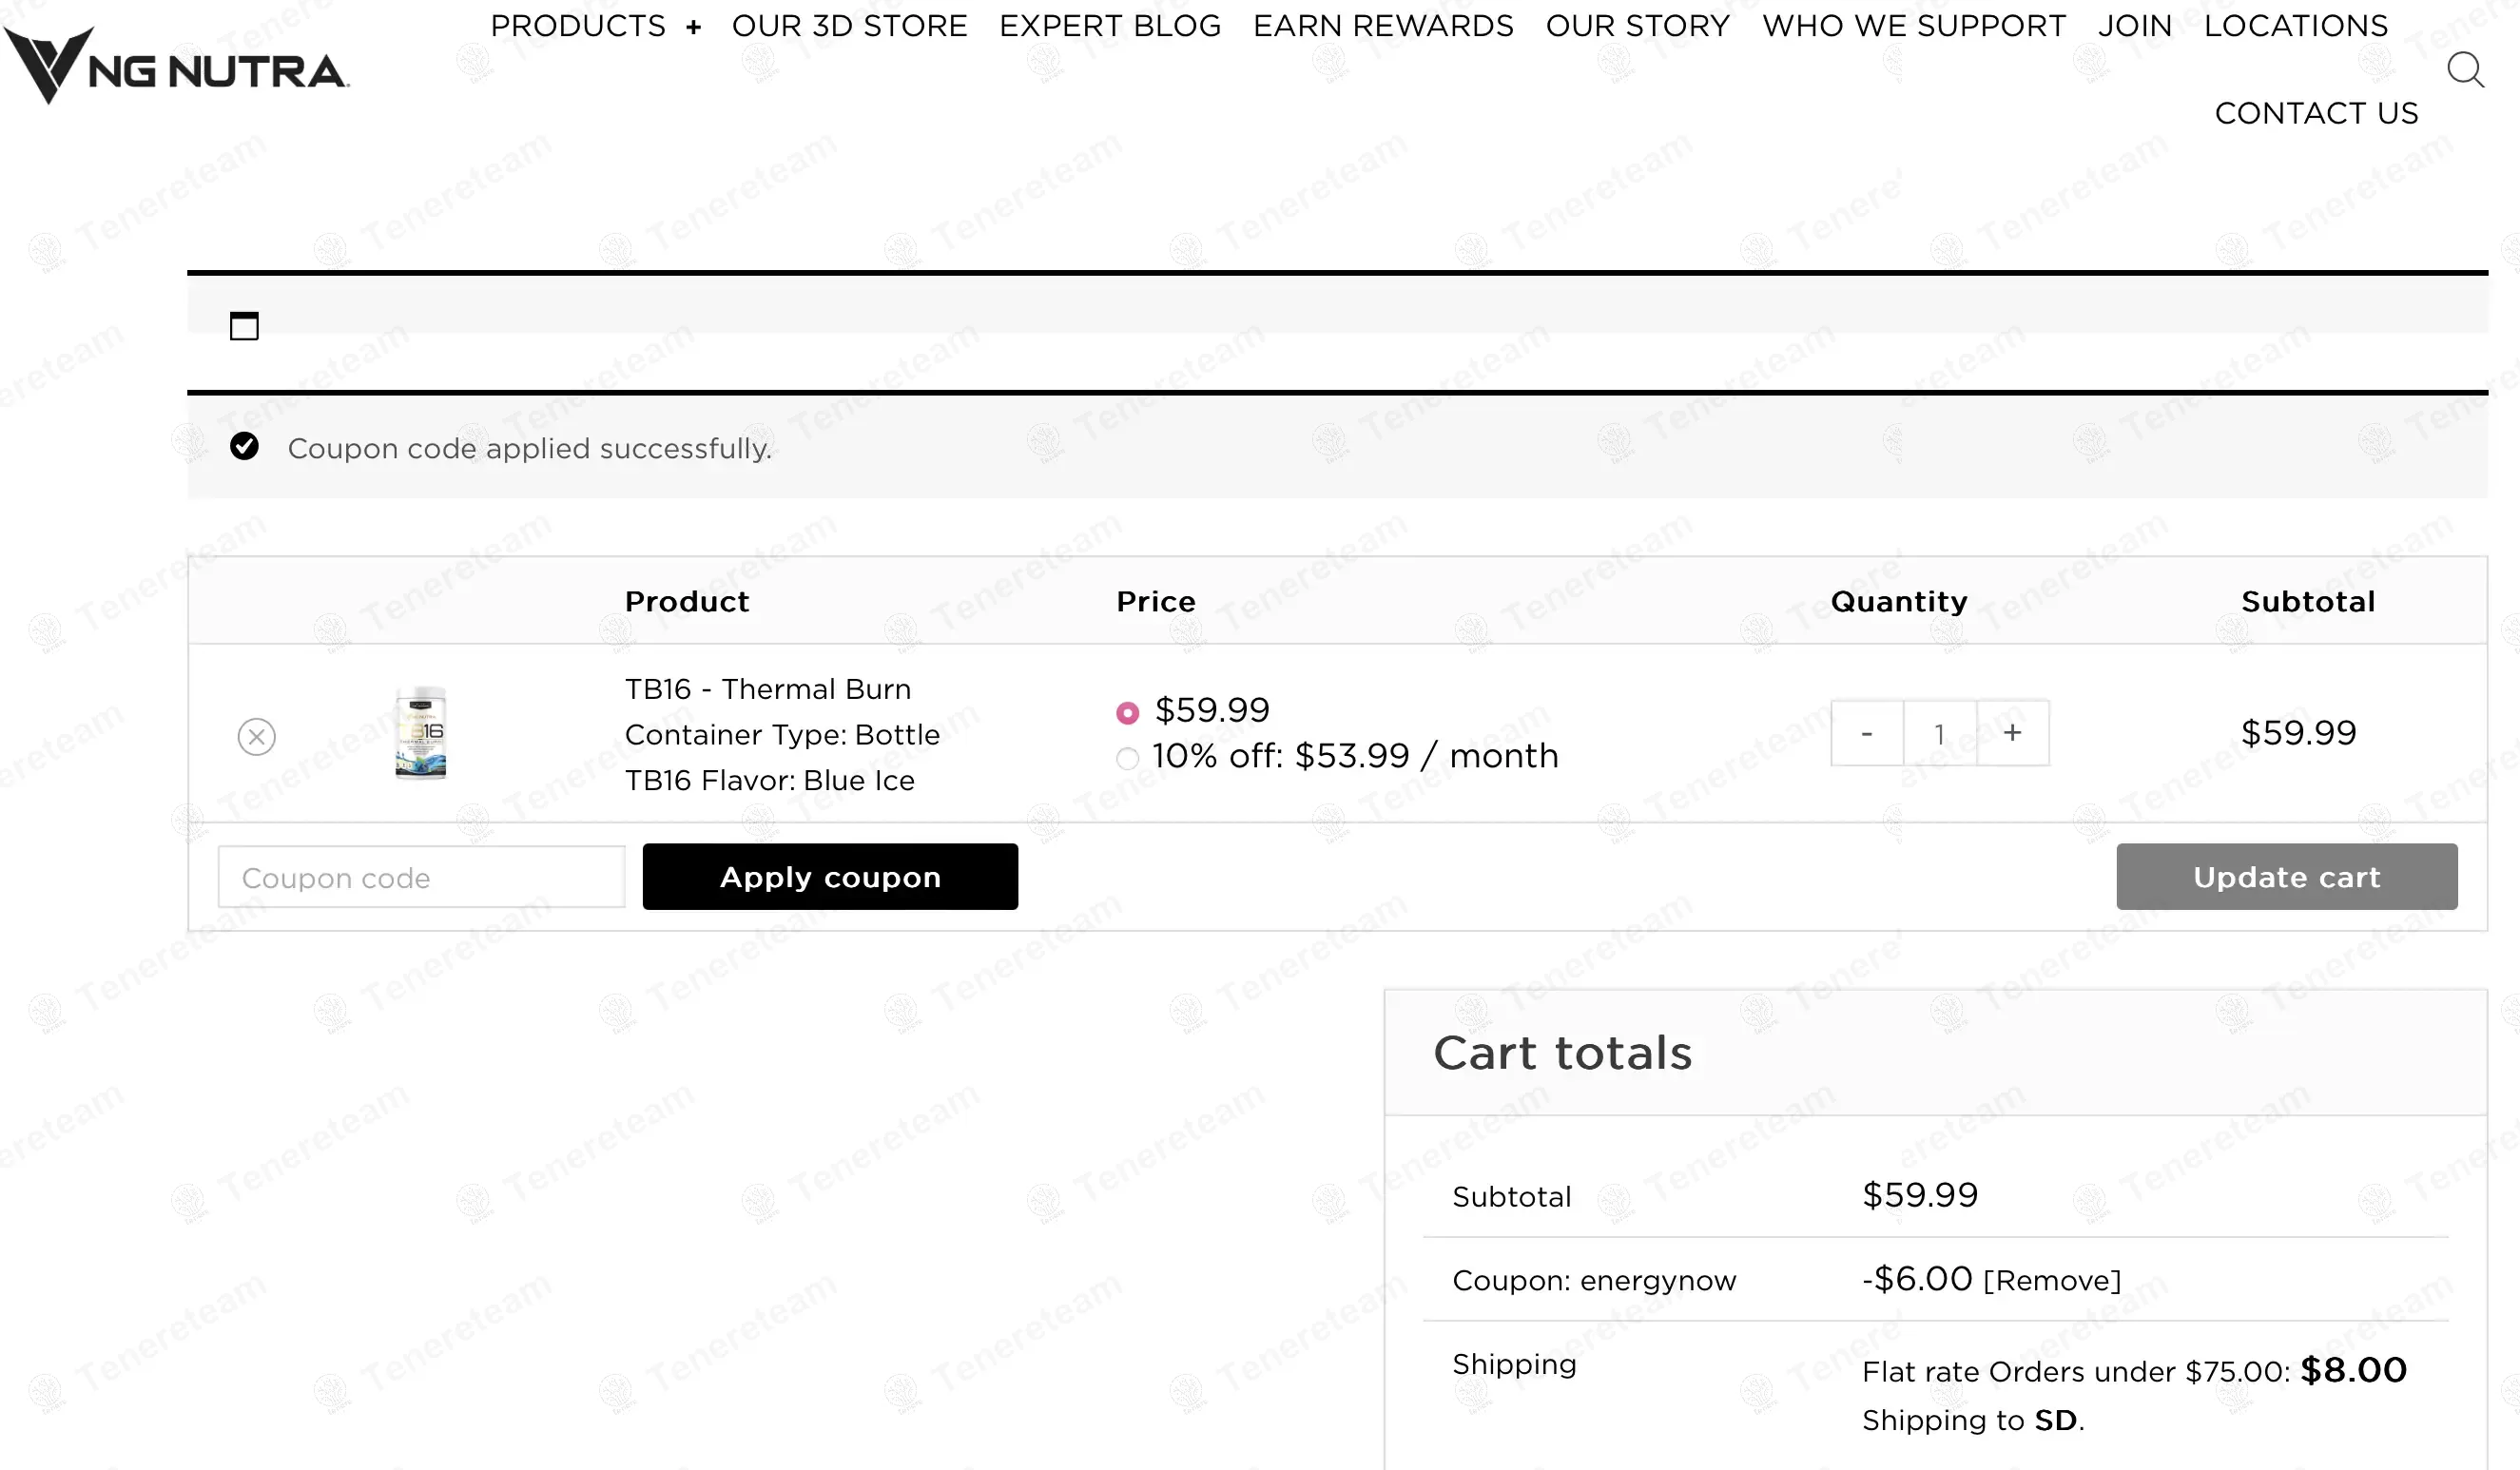Remove the energynow coupon
2520x1470 pixels.
[x=2052, y=1281]
